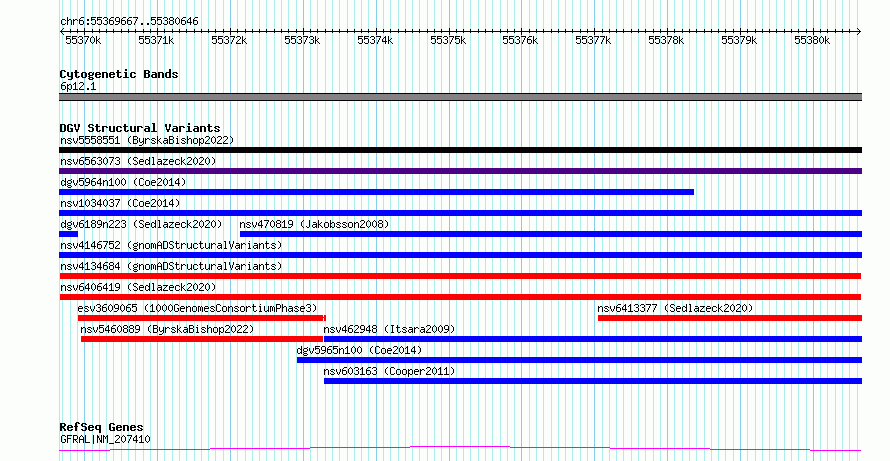The height and width of the screenshot is (461, 890).
Task: Click the 55371k ruler position
Action: 156,40
